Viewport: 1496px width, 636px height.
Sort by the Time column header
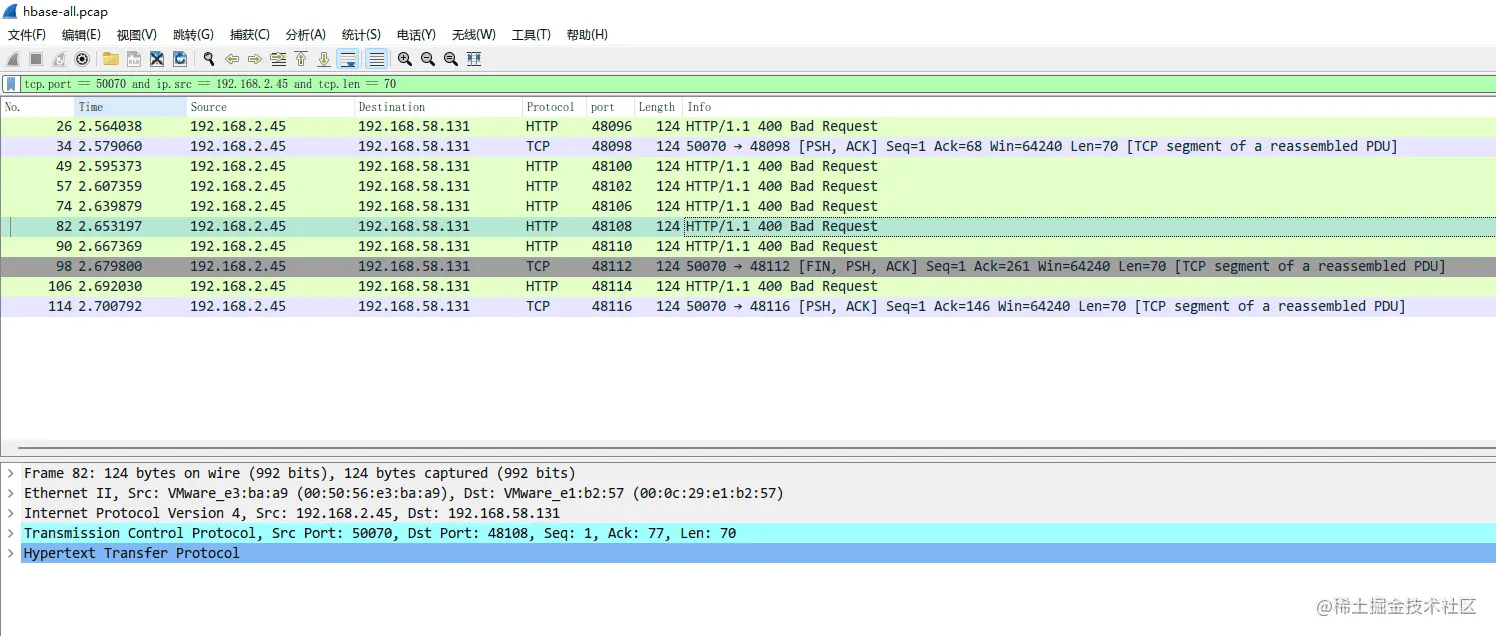click(131, 107)
